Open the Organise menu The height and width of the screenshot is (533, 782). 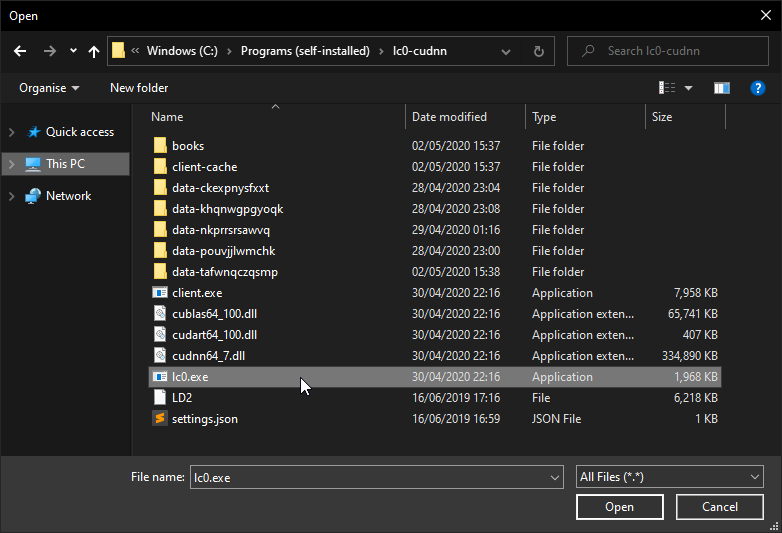coord(49,88)
